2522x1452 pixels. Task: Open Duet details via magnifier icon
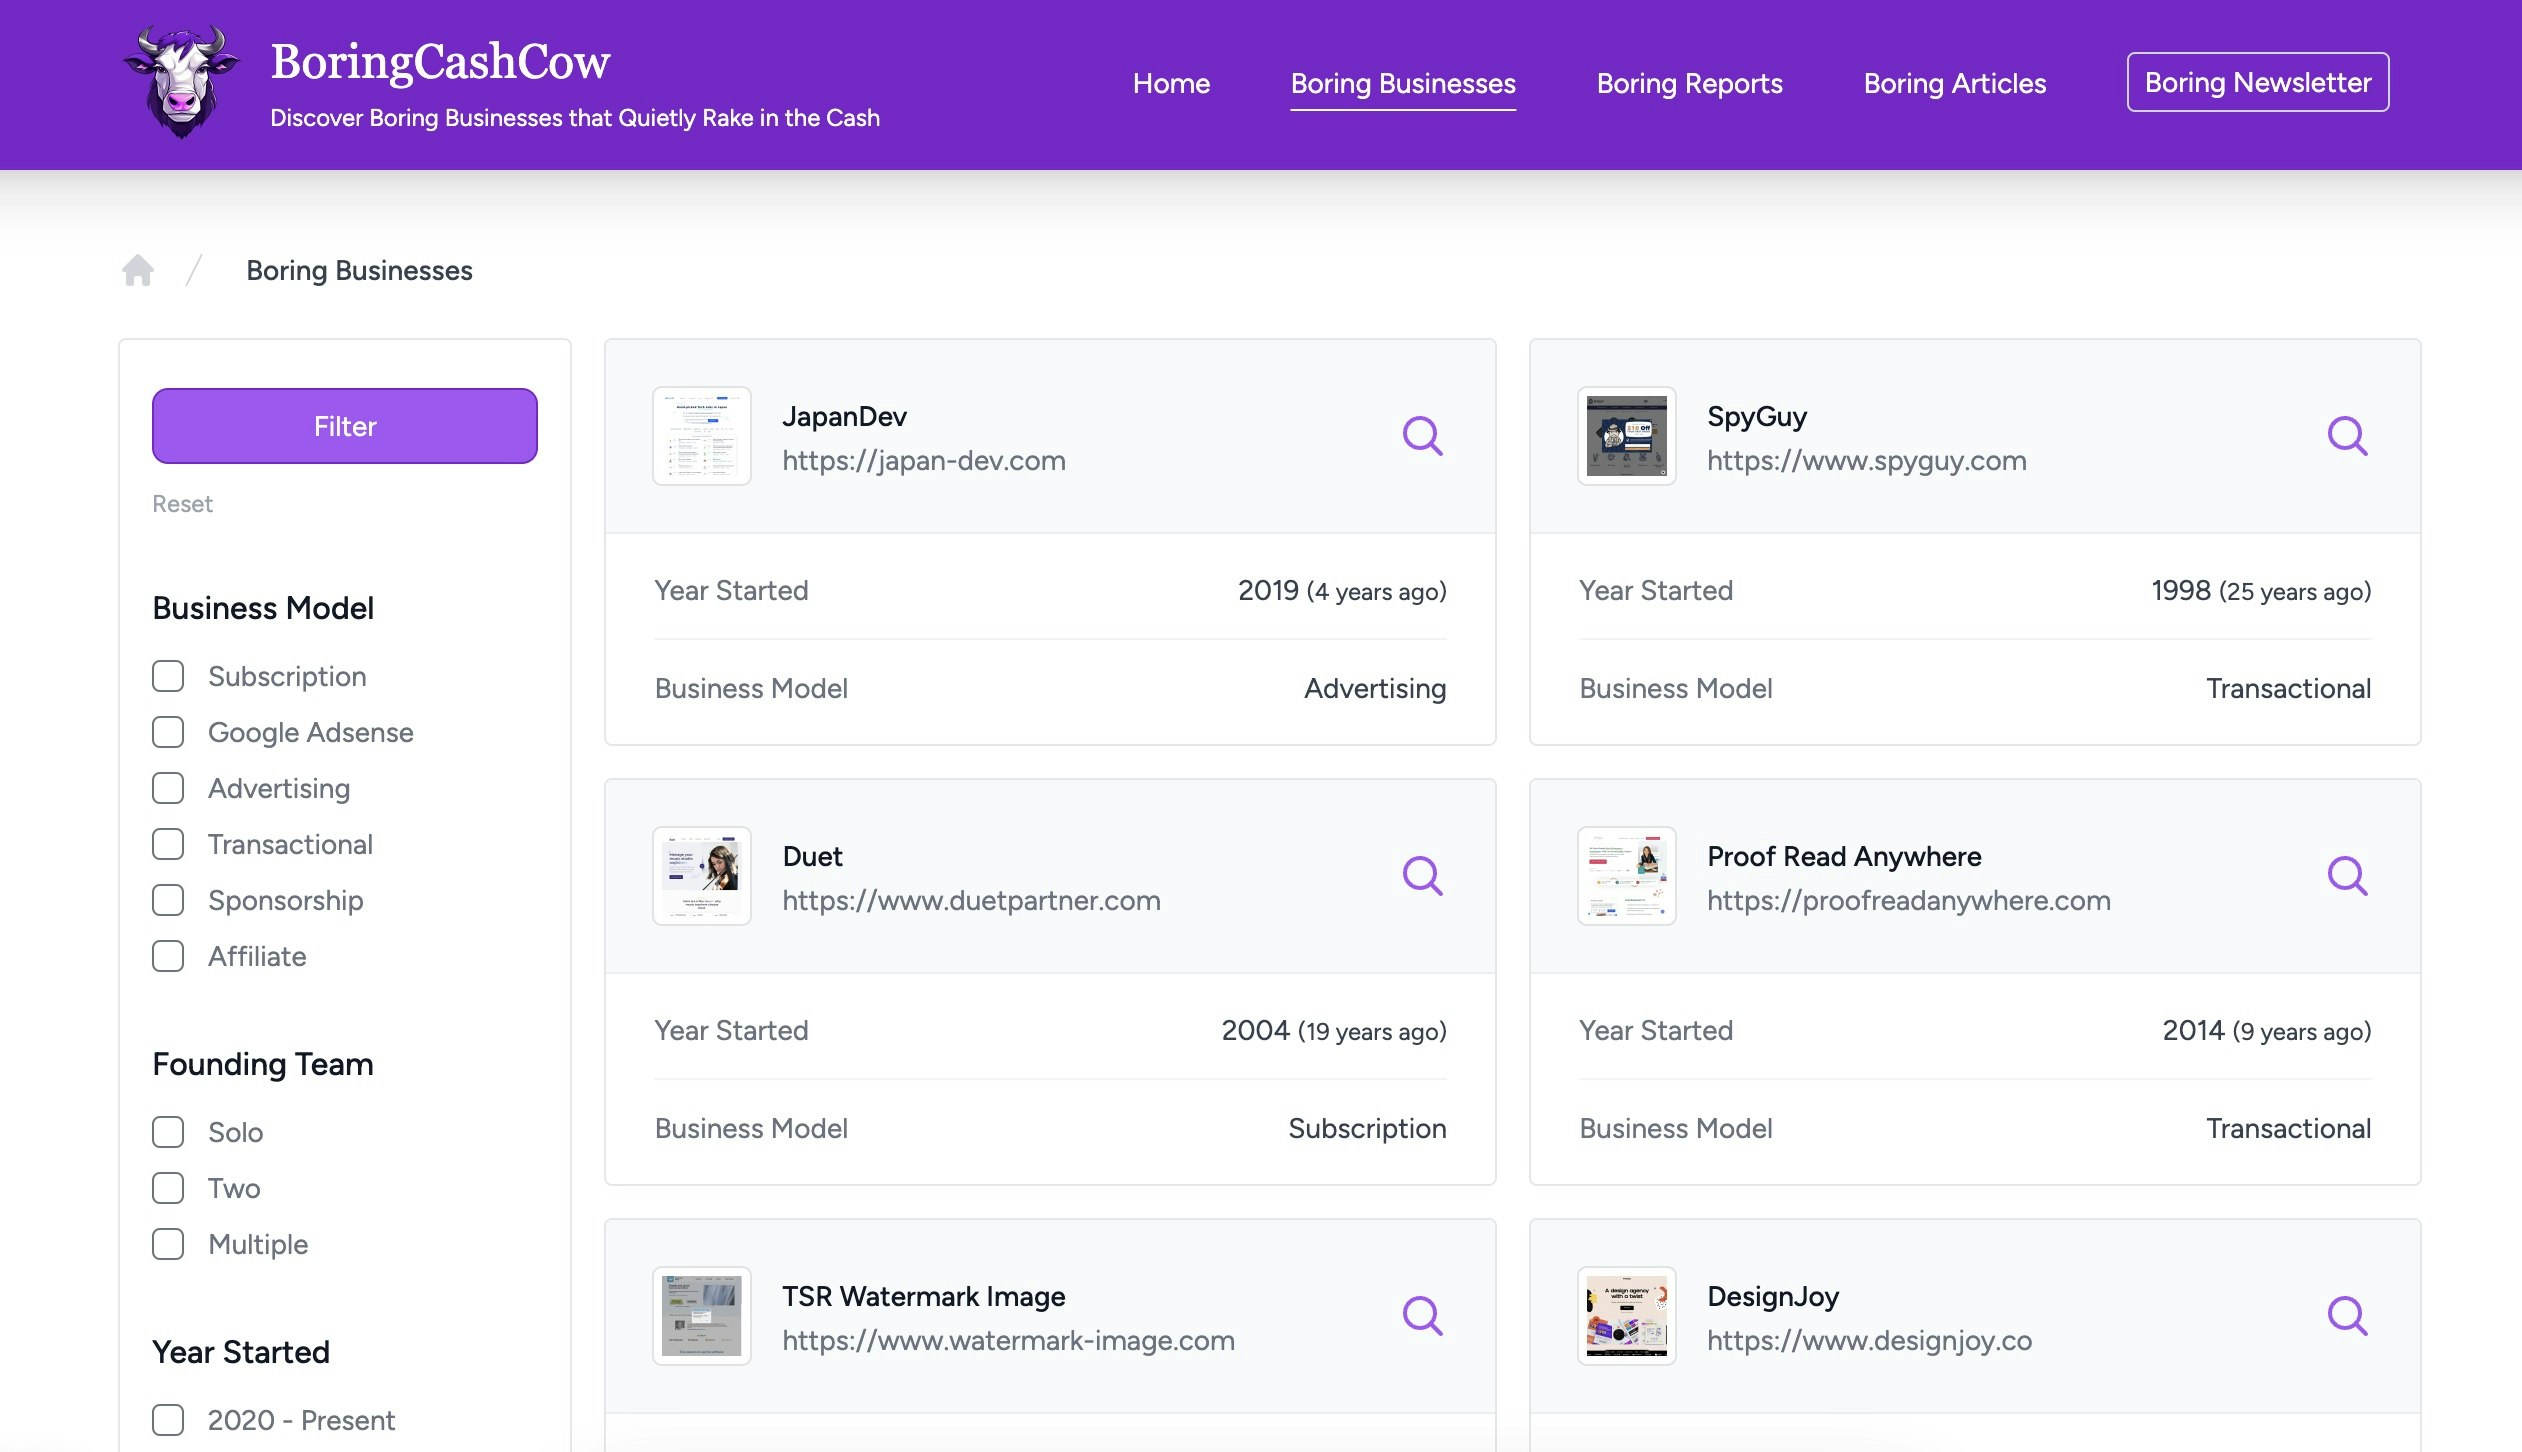tap(1422, 876)
